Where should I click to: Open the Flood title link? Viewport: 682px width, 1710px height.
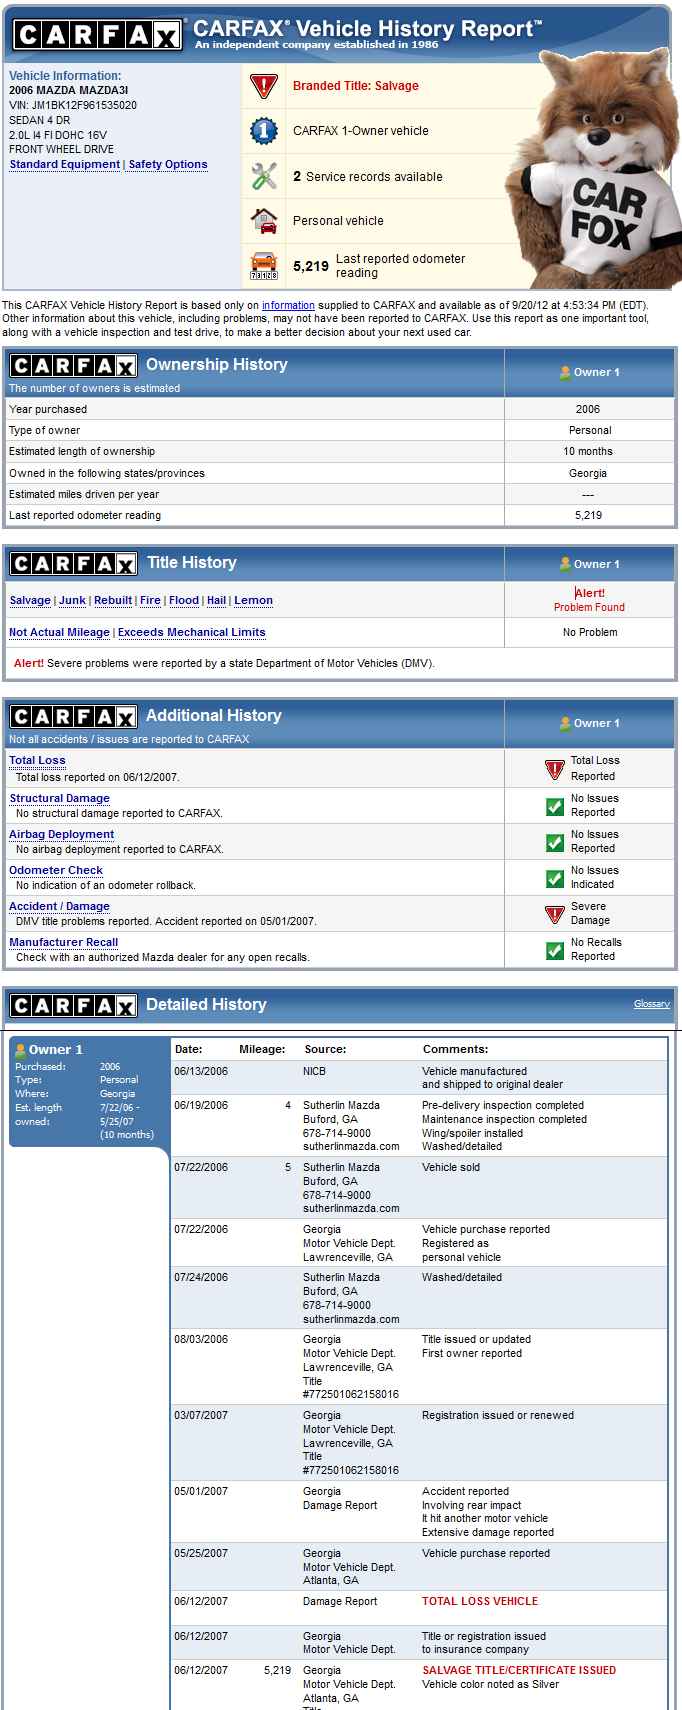point(184,601)
